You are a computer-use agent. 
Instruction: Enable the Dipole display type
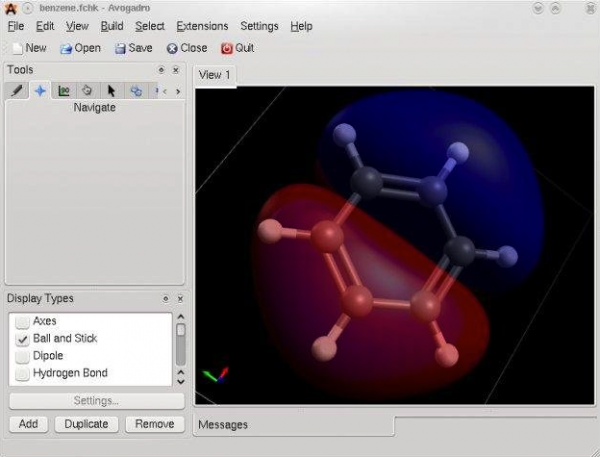(x=22, y=356)
